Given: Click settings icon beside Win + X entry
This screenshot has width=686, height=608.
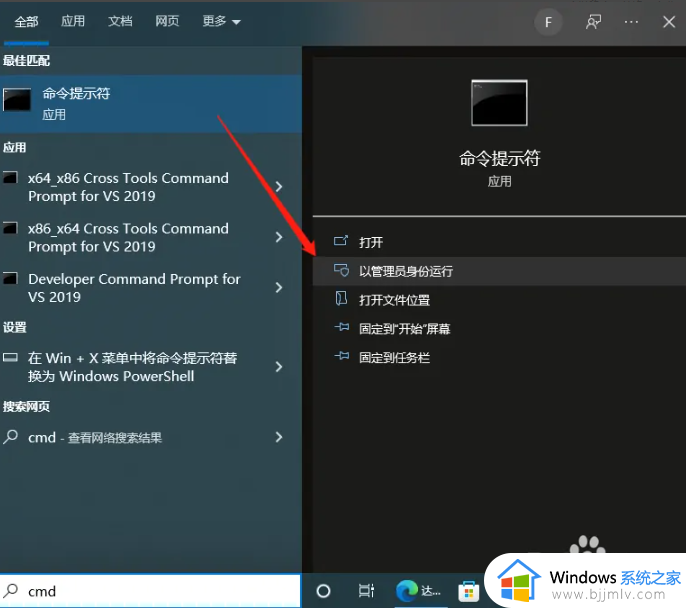Looking at the screenshot, I should (10, 357).
